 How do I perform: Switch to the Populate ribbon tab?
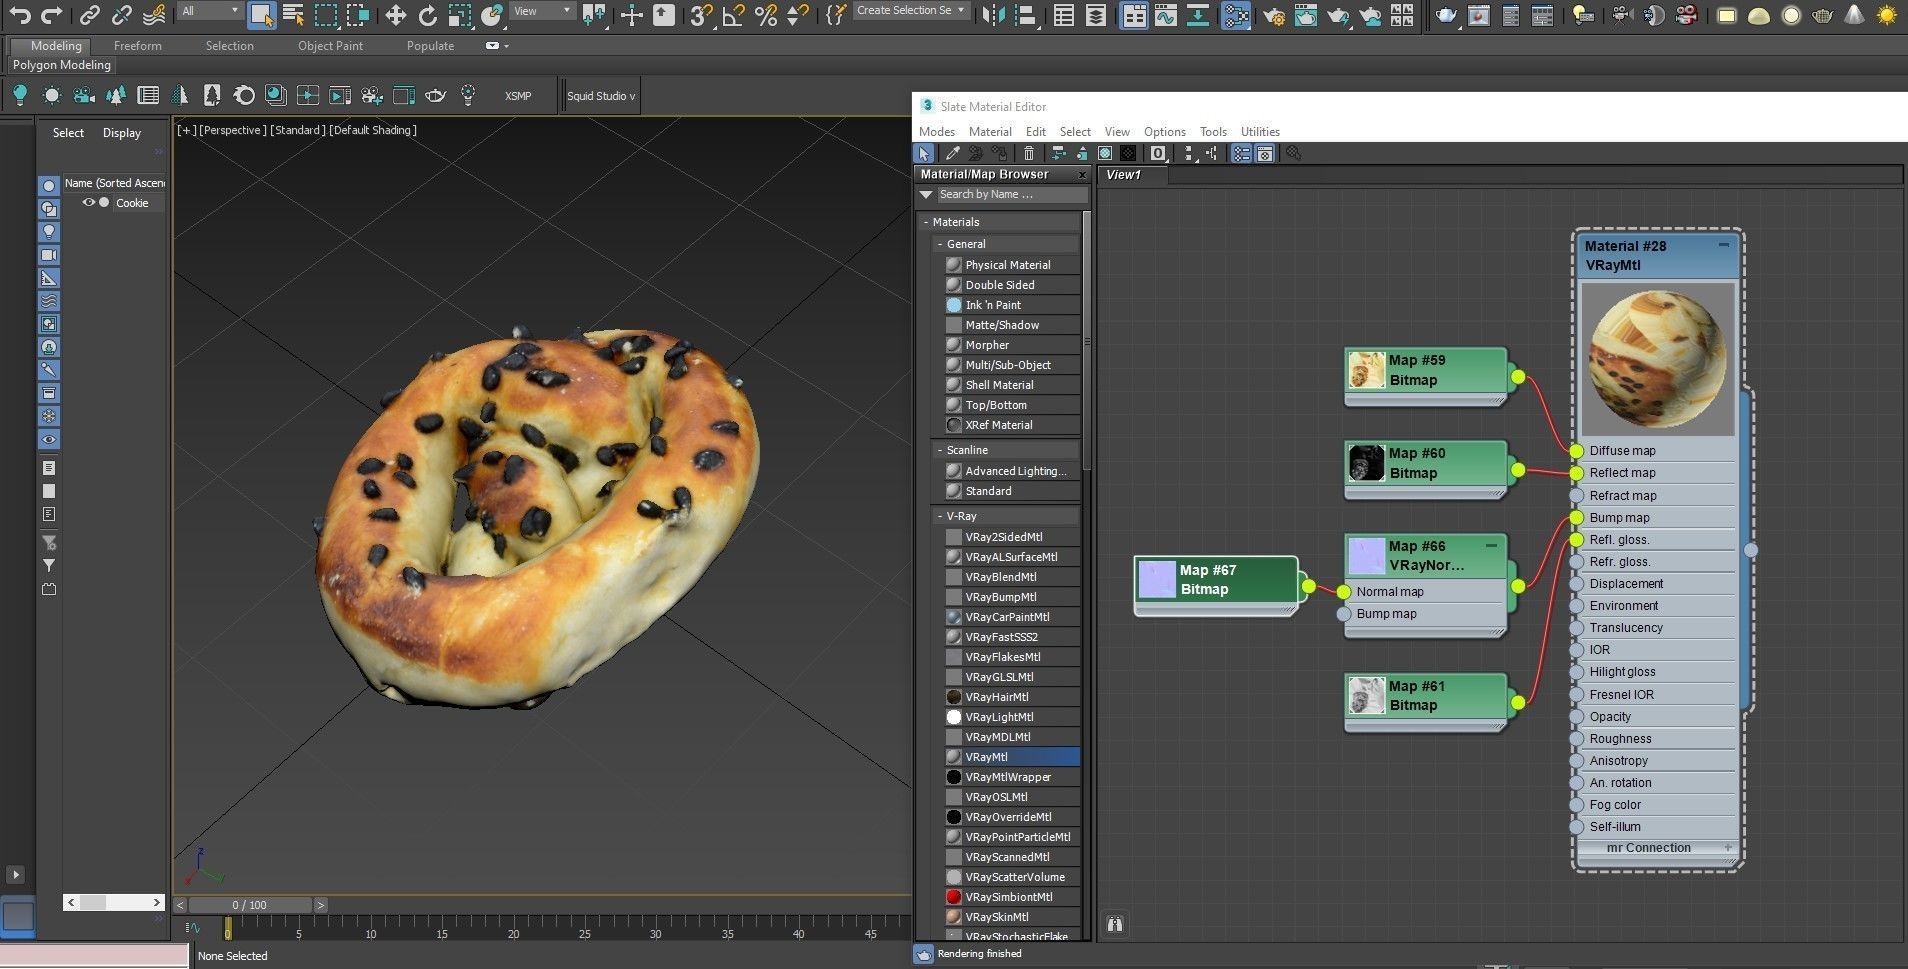[430, 46]
